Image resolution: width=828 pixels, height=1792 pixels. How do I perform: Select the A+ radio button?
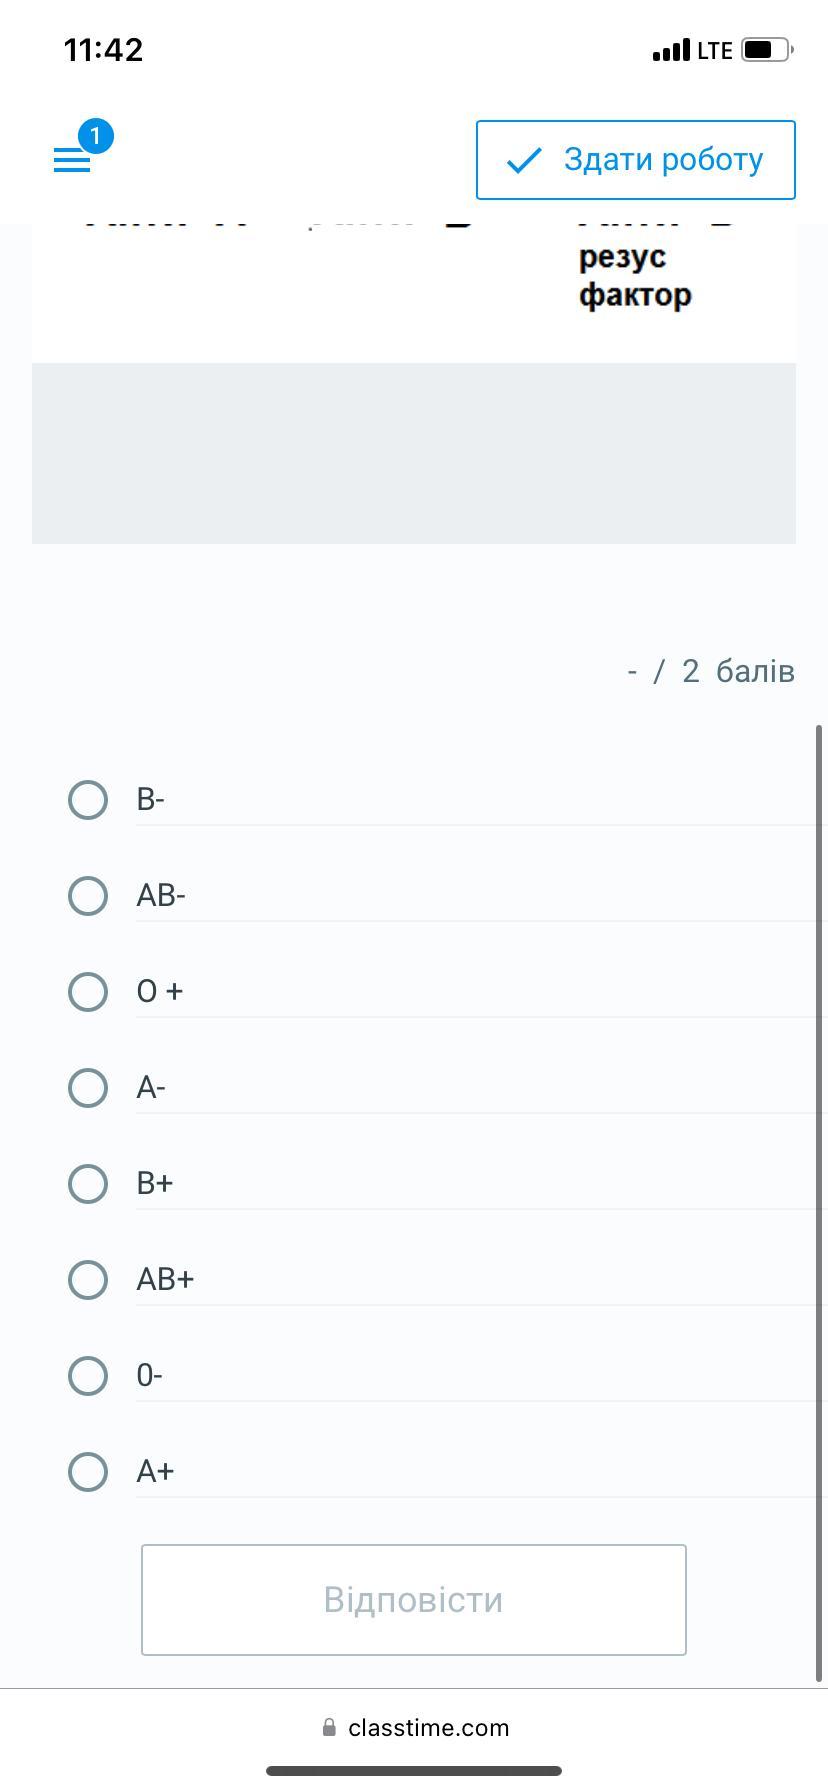pos(88,1472)
